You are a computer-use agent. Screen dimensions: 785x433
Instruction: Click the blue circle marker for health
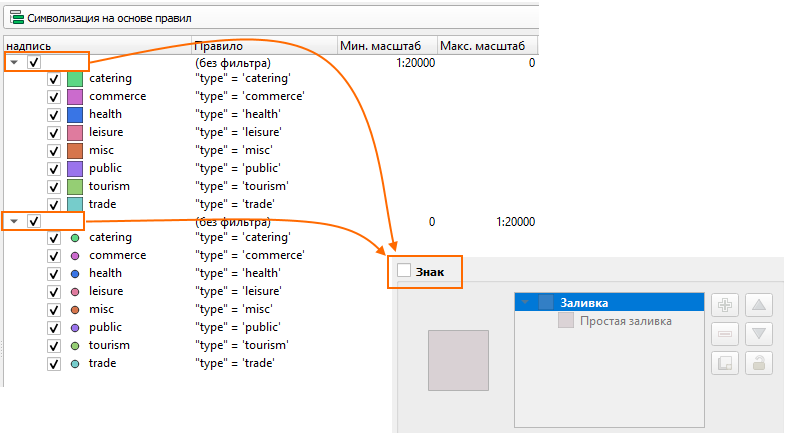75,274
